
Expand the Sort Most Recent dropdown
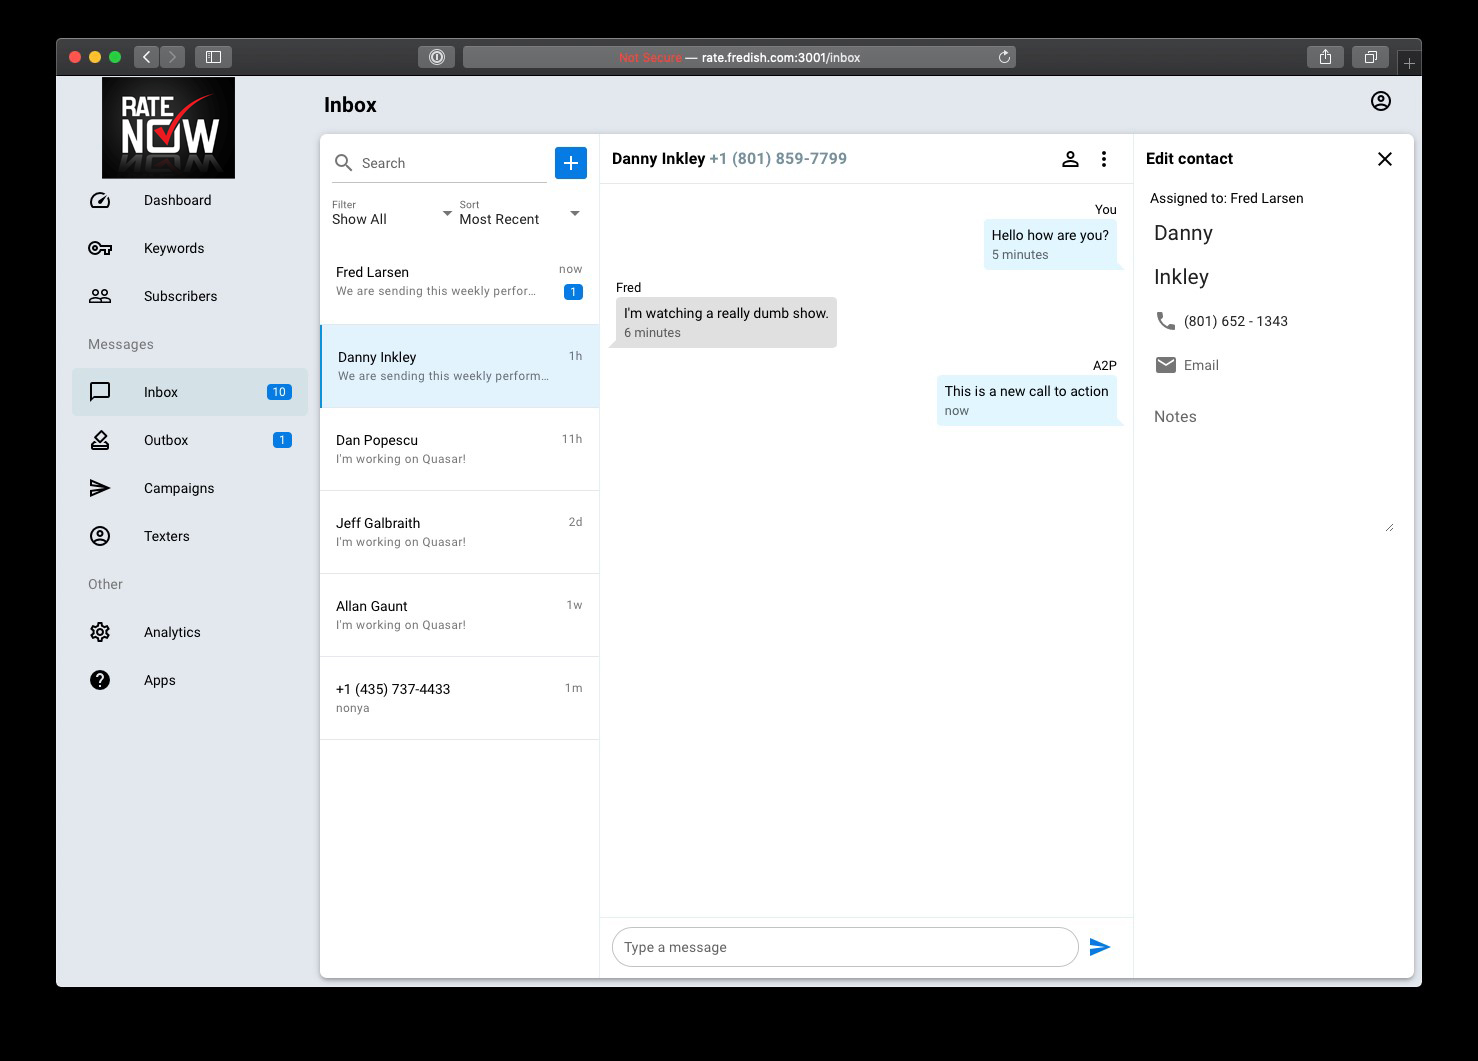pos(520,213)
